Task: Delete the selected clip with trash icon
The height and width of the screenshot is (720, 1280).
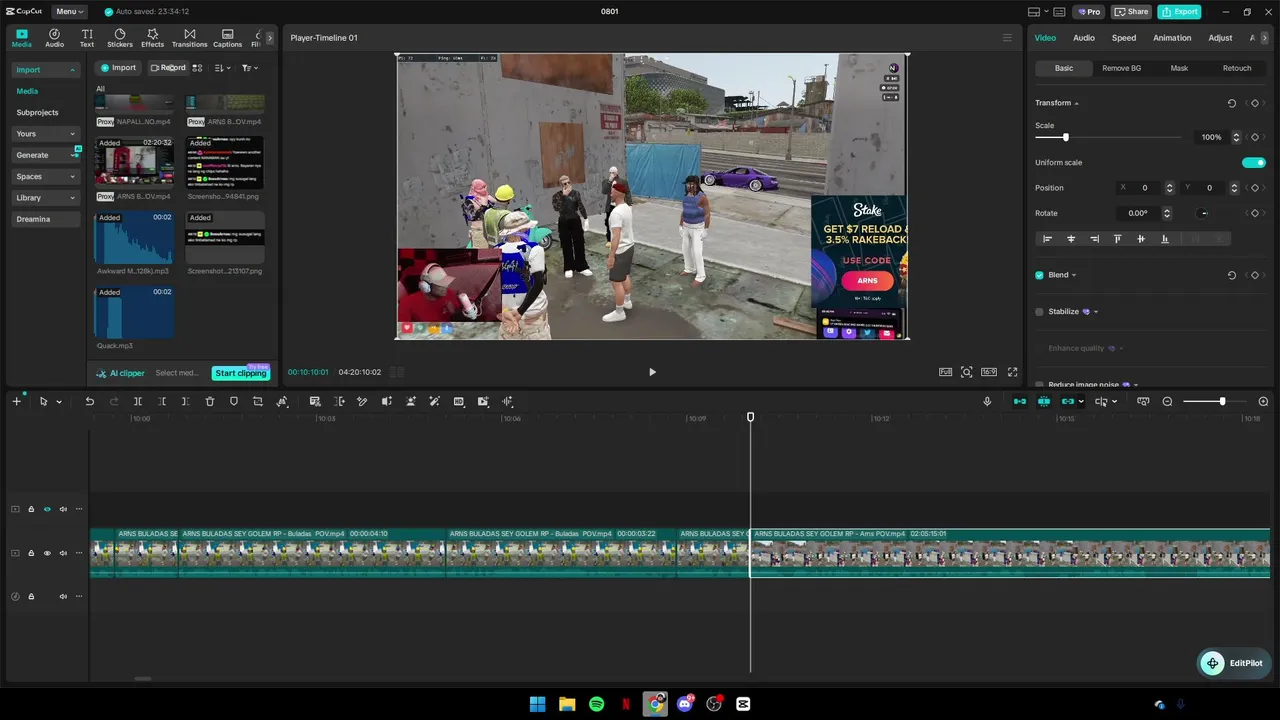Action: pyautogui.click(x=210, y=401)
